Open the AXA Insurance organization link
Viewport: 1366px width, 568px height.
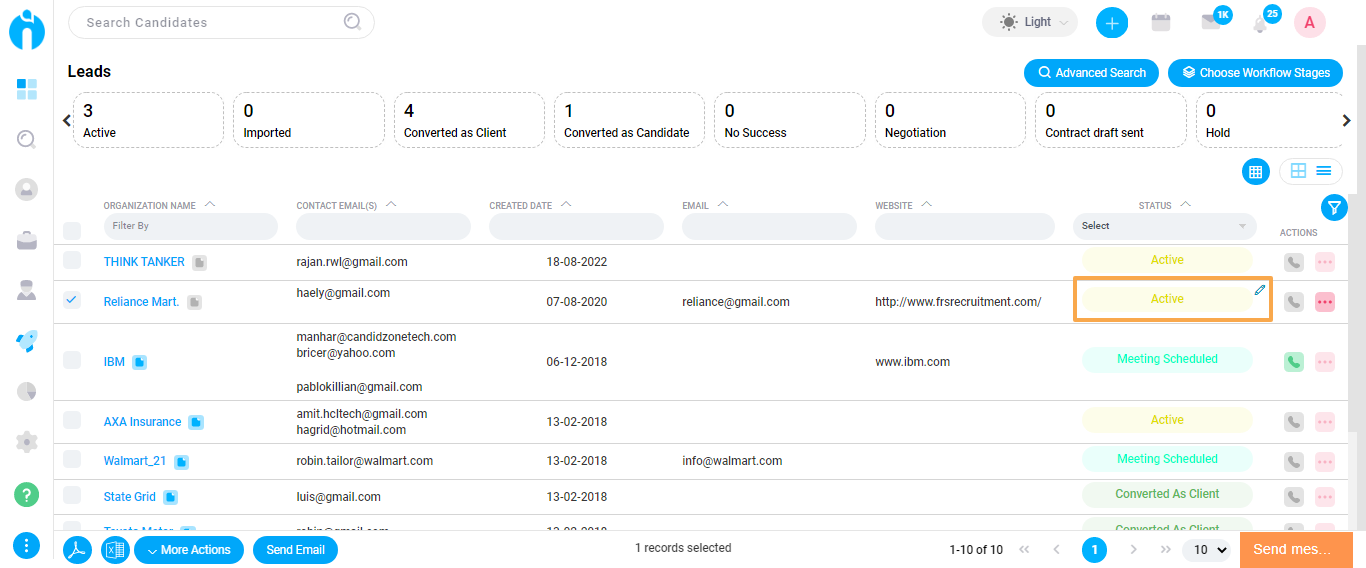click(143, 422)
